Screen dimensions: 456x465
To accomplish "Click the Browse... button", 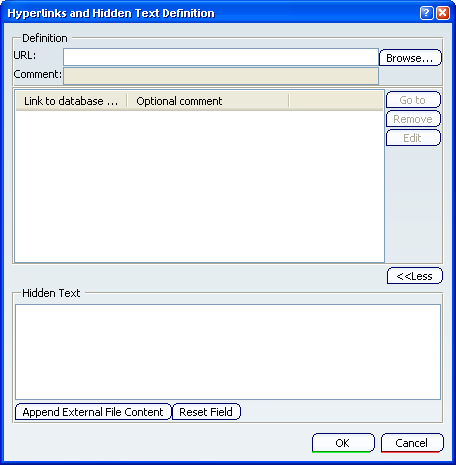I will click(x=410, y=58).
